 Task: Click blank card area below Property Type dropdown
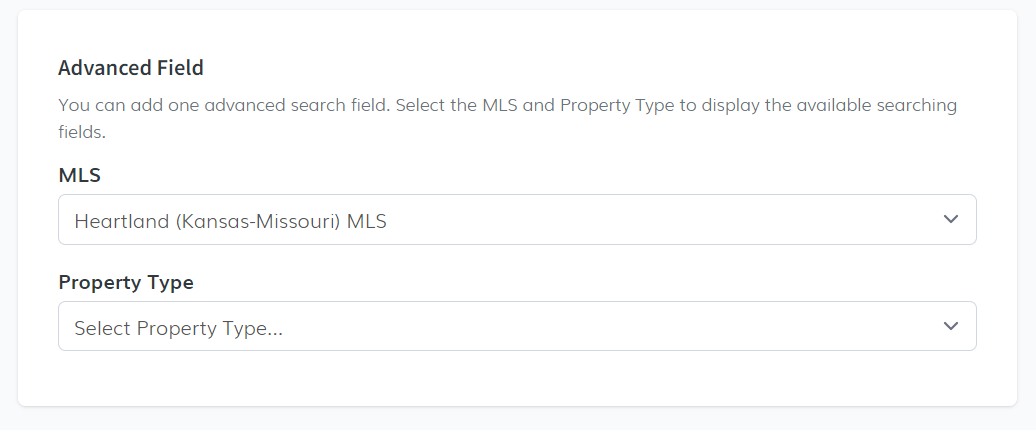click(517, 380)
